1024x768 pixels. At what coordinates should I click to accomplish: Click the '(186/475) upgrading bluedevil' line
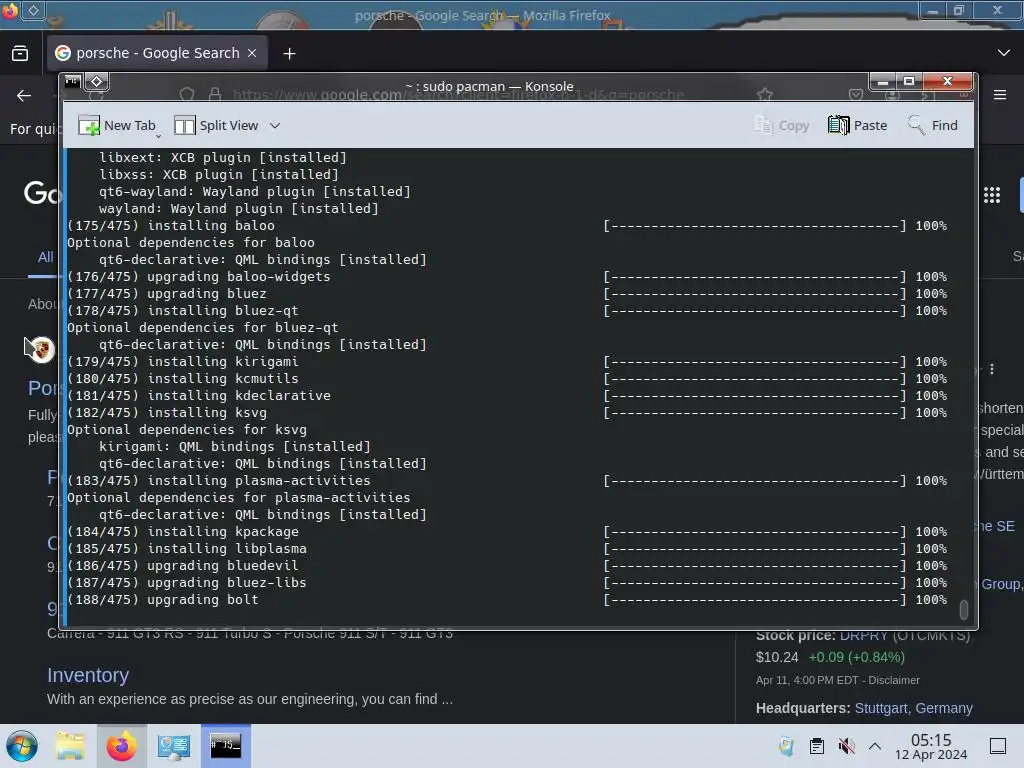[182, 566]
